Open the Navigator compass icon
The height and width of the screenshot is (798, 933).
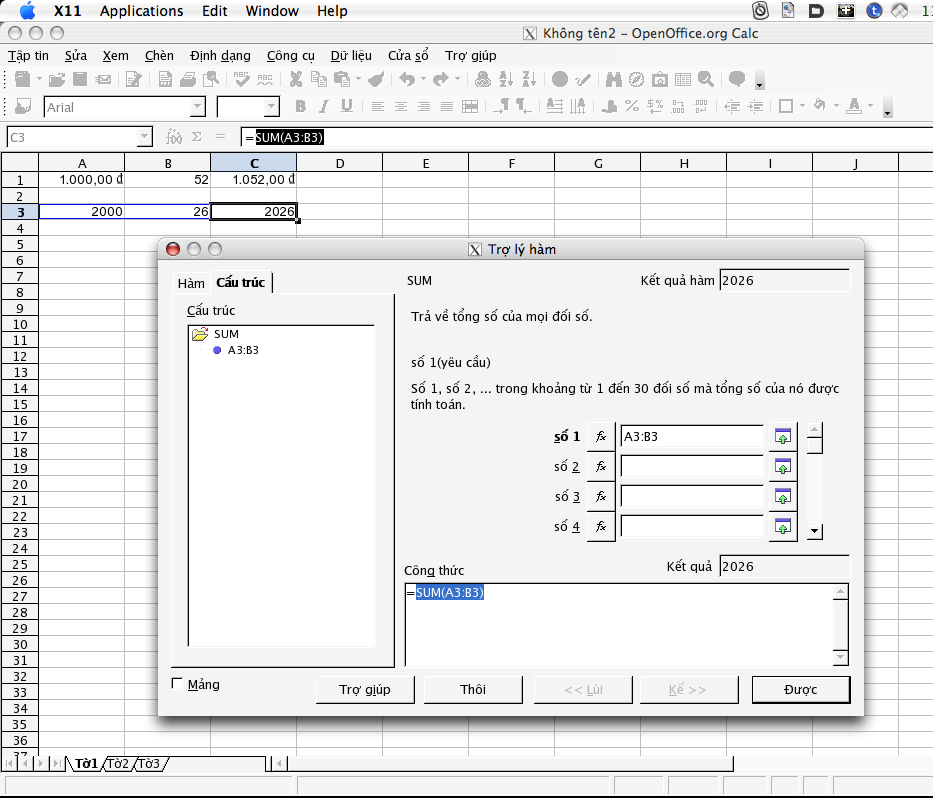(x=636, y=79)
